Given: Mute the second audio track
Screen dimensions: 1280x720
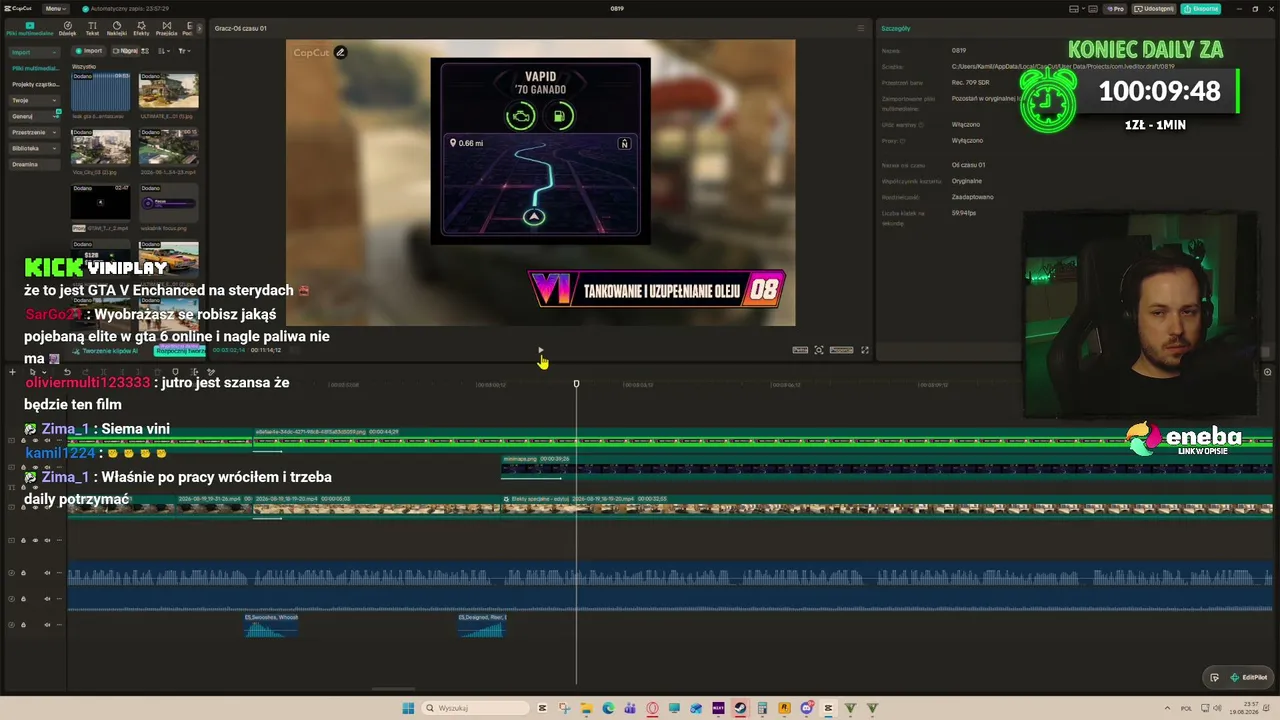Looking at the screenshot, I should coord(47,599).
